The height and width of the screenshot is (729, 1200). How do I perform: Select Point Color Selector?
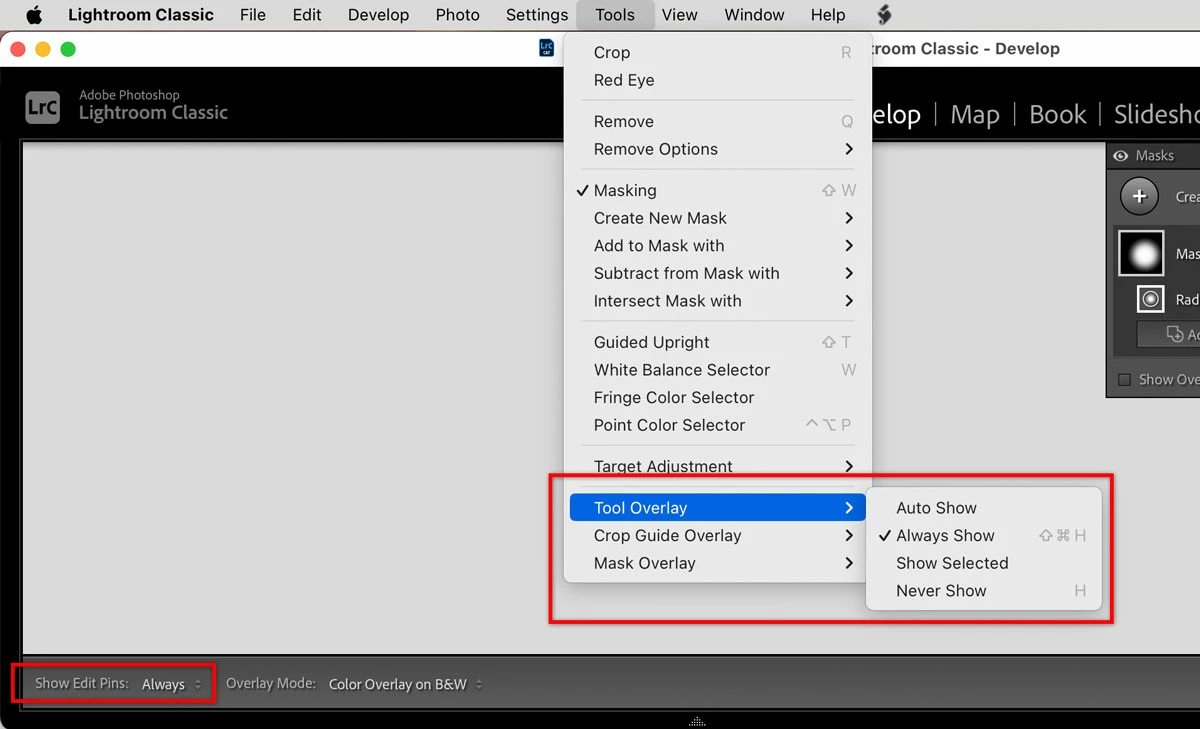click(718, 425)
